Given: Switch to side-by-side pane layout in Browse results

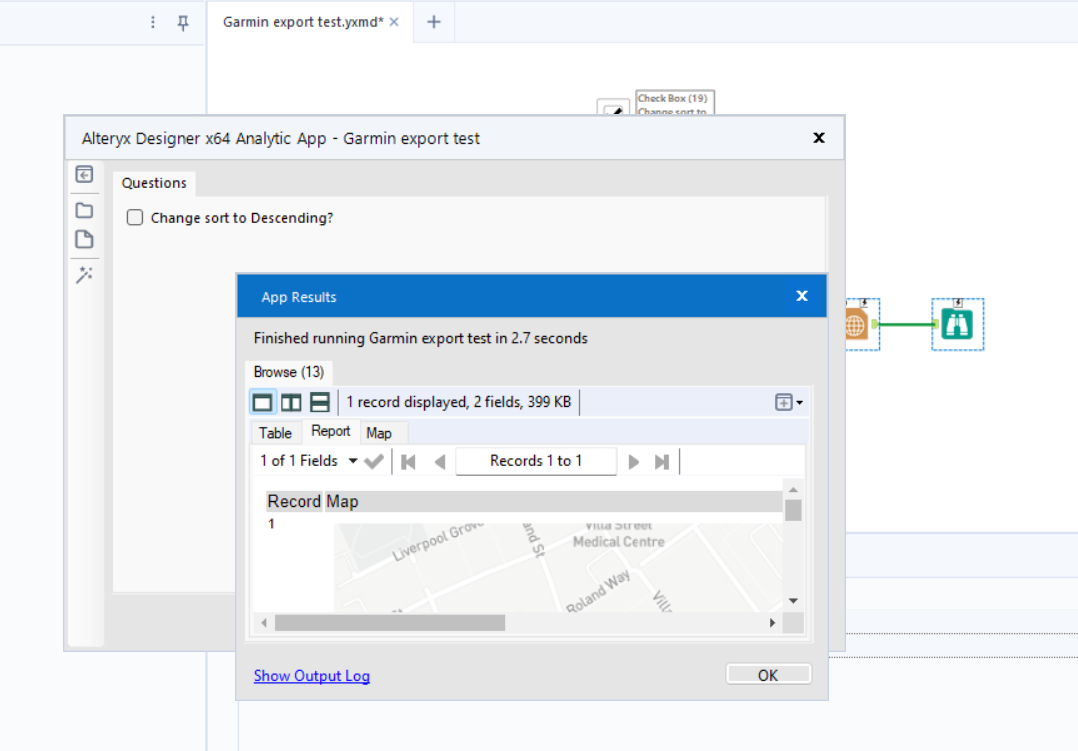Looking at the screenshot, I should click(290, 401).
